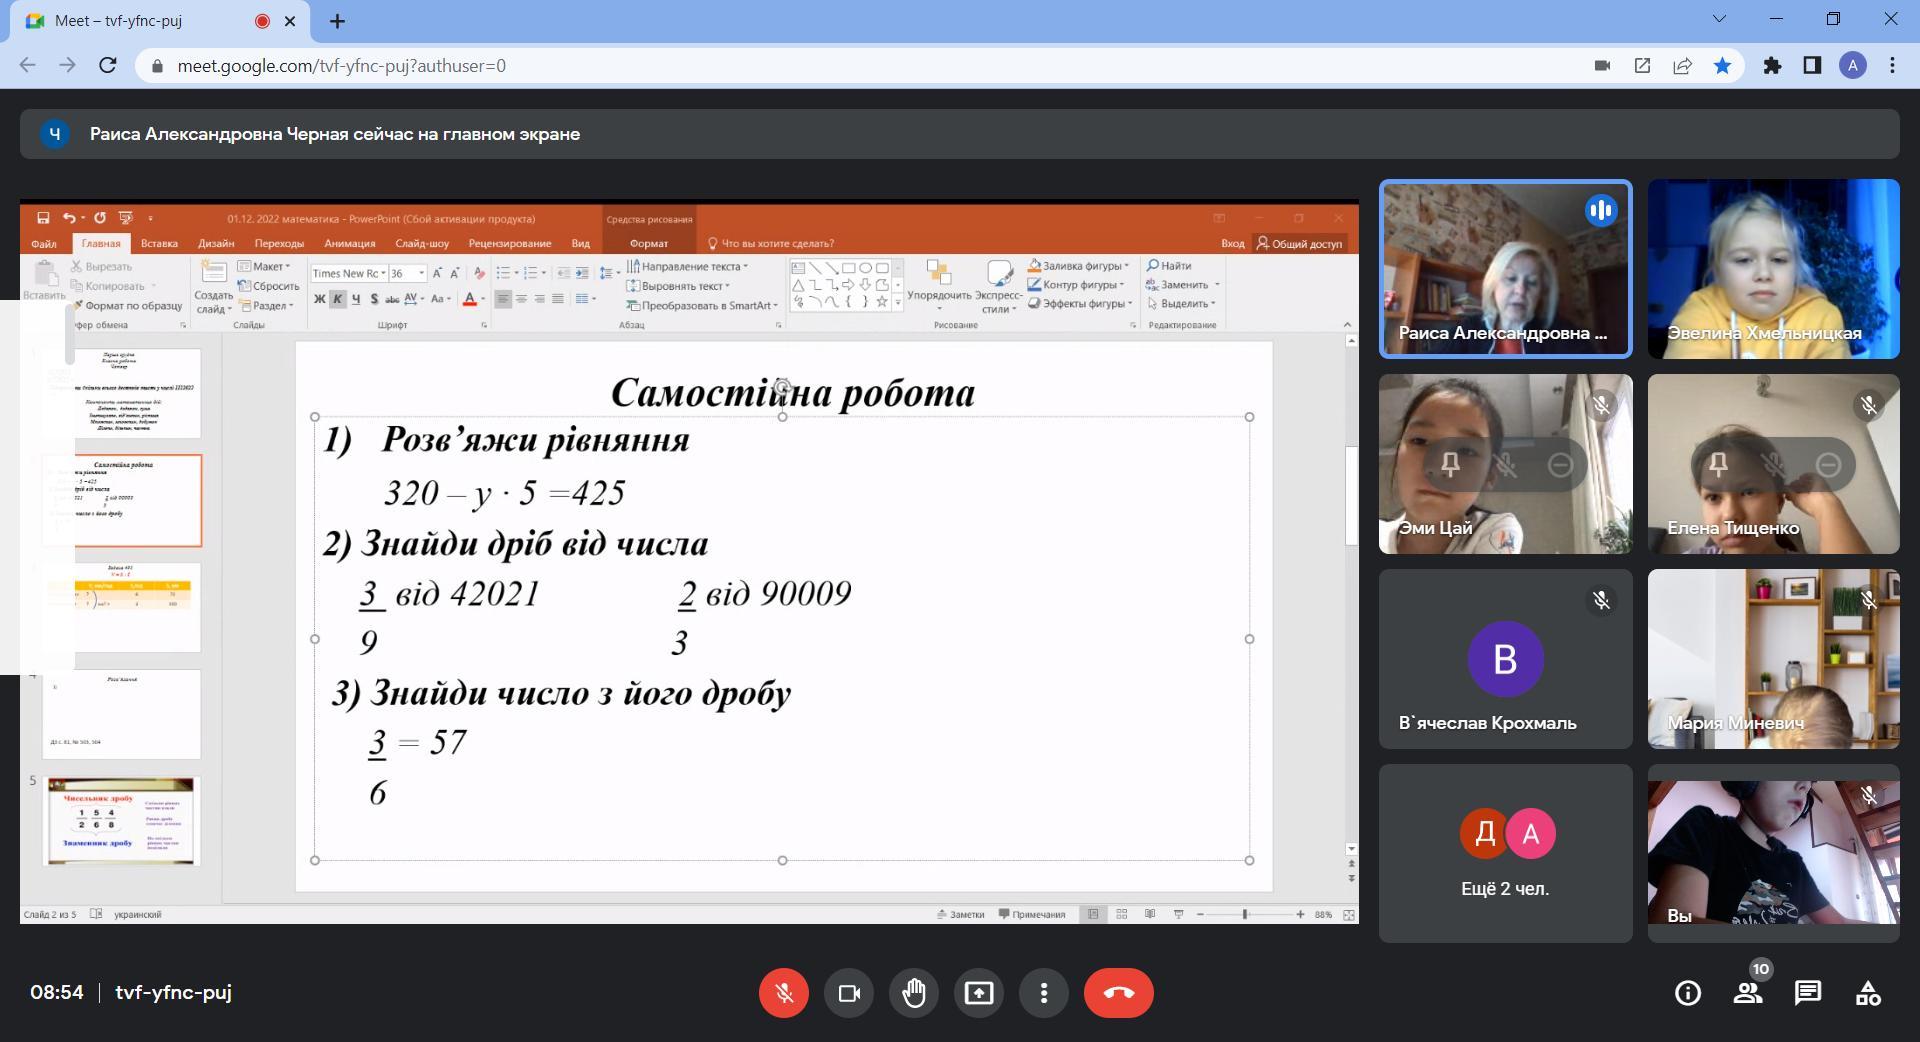This screenshot has width=1920, height=1042.
Task: Pin Эми Цай's video tile
Action: coord(1450,465)
